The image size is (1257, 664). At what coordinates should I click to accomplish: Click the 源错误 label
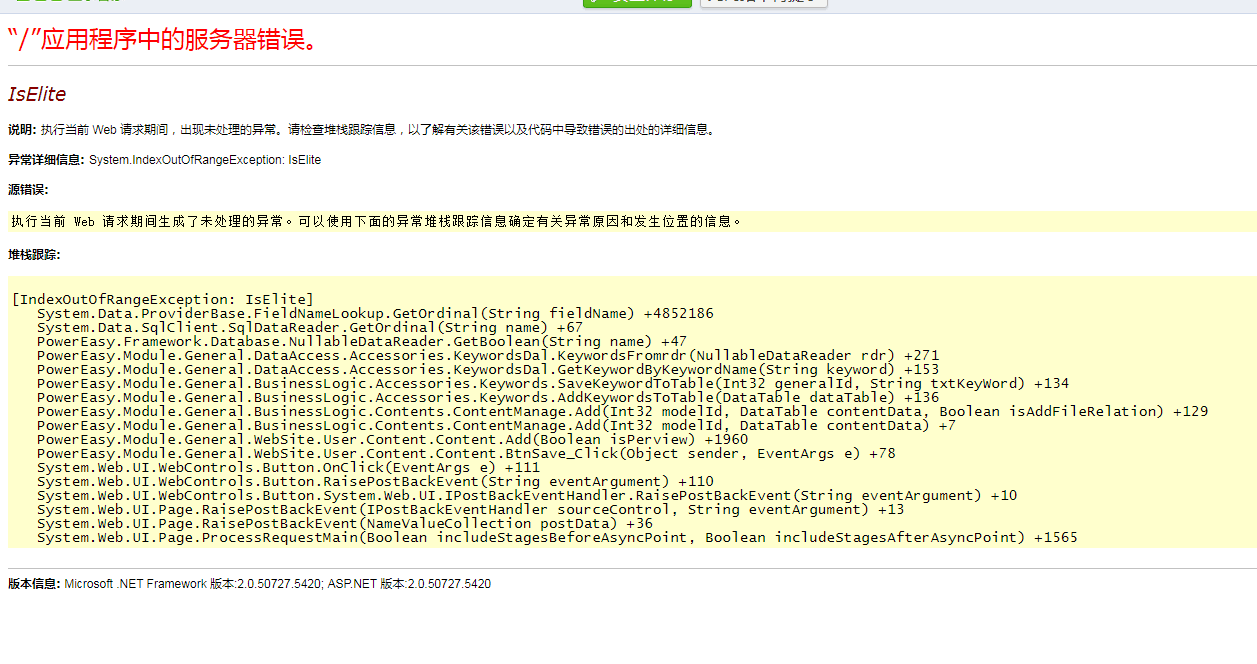point(28,190)
